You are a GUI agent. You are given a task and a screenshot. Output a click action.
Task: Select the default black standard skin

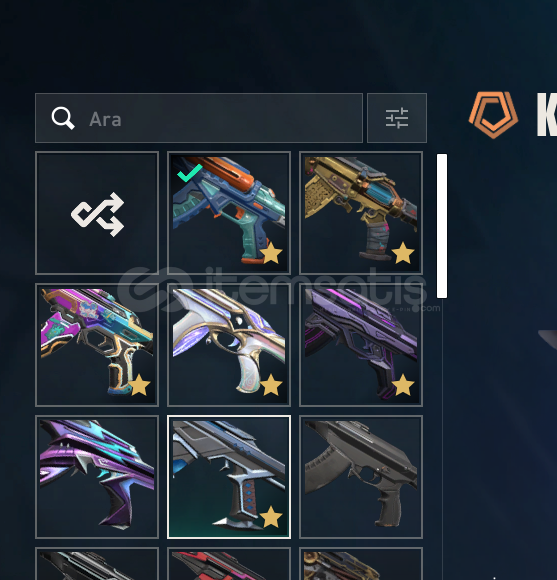pyautogui.click(x=361, y=477)
